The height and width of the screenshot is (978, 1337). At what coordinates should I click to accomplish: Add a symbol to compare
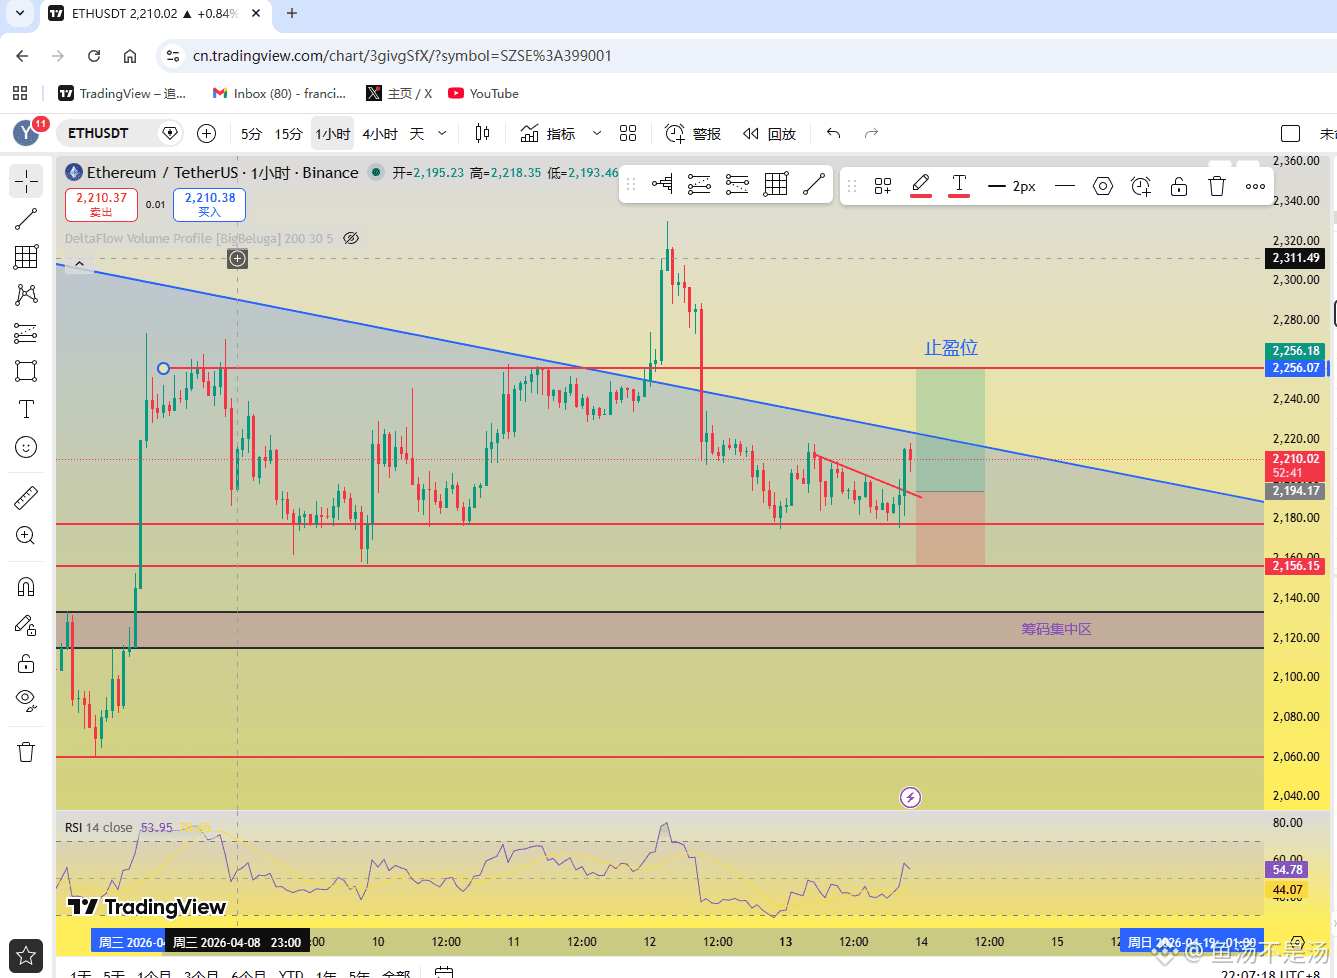(207, 133)
